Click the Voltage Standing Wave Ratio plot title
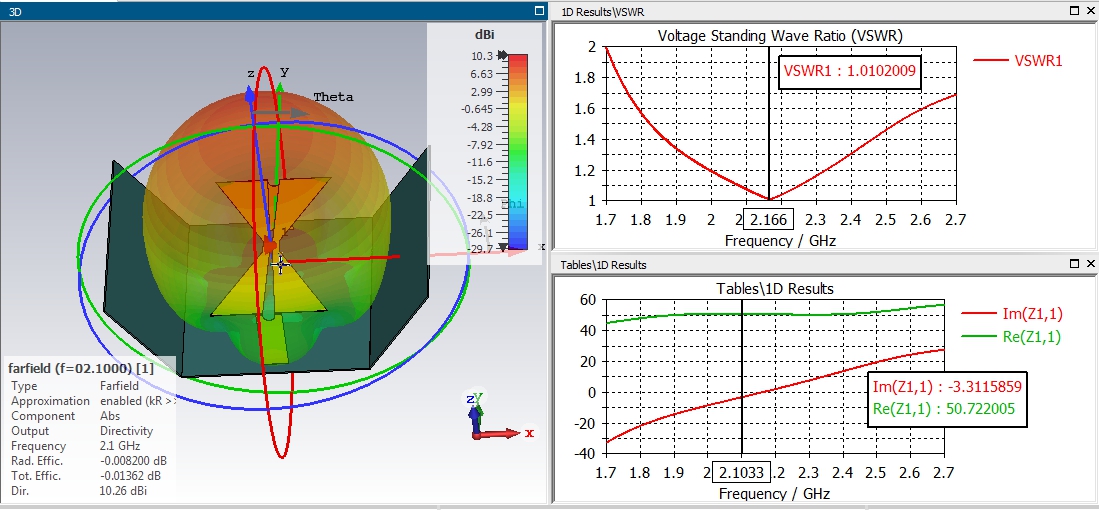The image size is (1099, 510). coord(780,35)
